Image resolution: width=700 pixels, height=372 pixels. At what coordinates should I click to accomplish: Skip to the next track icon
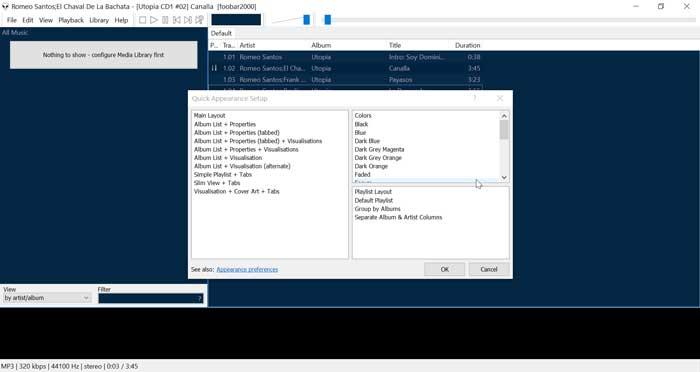(x=188, y=20)
